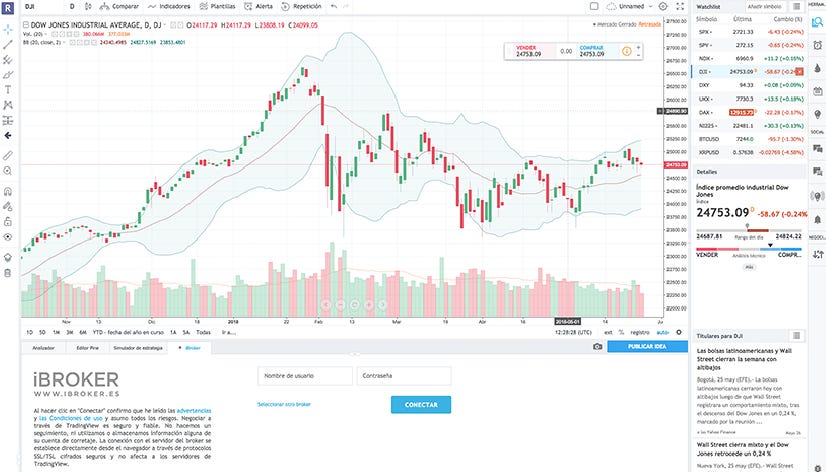This screenshot has width=826, height=472.
Task: Switch chart to fullscreen mode
Action: 680,6
